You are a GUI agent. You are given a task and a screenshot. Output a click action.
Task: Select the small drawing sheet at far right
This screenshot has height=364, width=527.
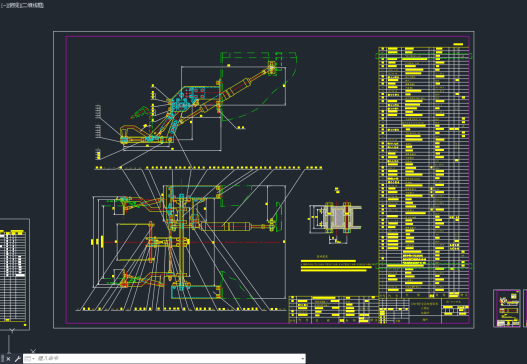[x=507, y=308]
